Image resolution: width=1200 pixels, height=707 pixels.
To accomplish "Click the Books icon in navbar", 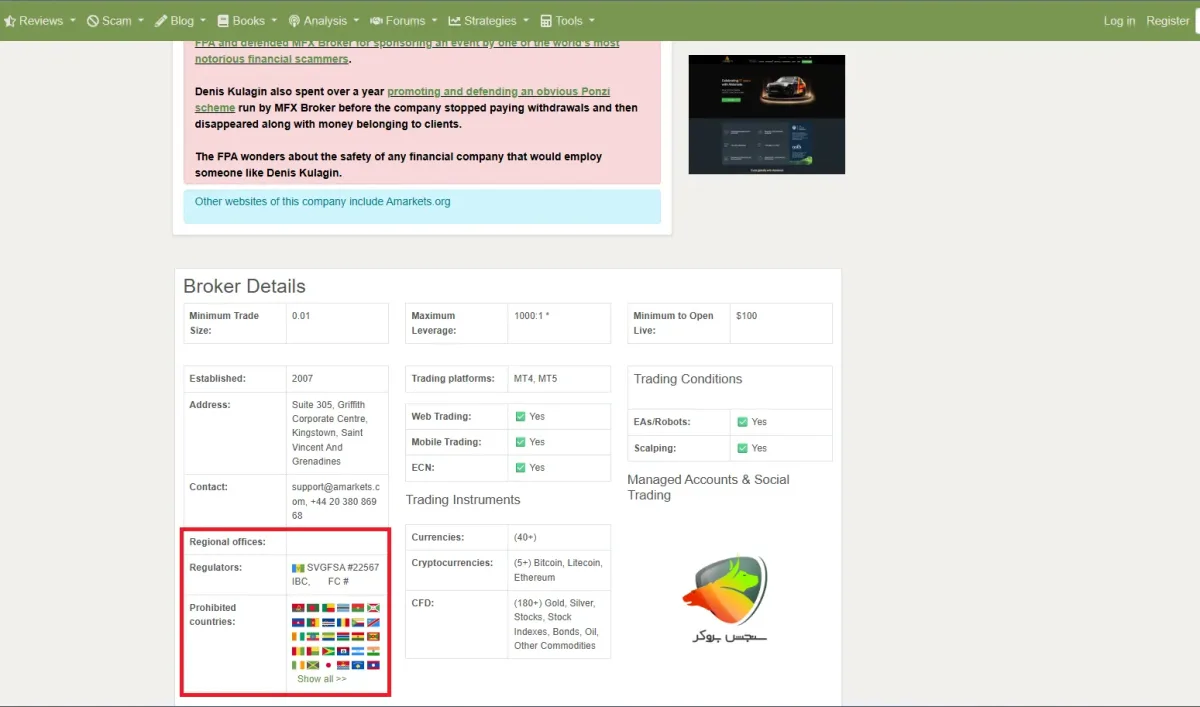I will [223, 20].
